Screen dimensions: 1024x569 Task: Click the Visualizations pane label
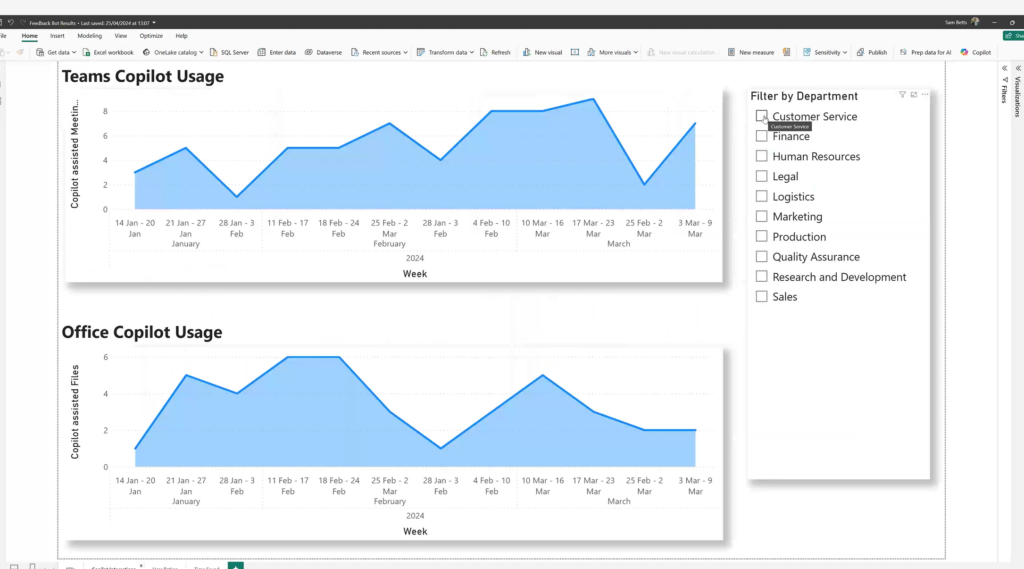(x=1017, y=97)
